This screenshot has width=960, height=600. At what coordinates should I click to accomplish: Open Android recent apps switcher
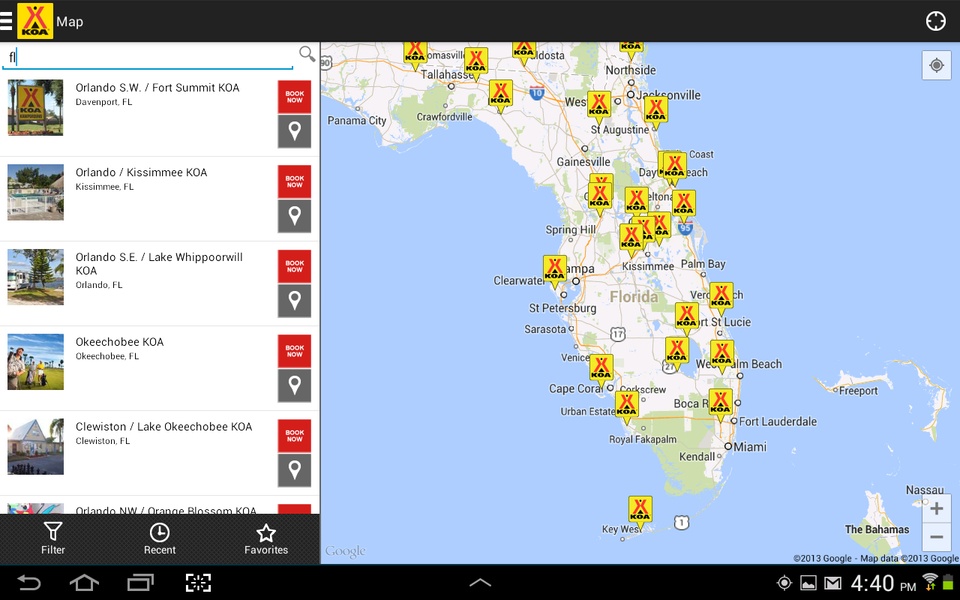pyautogui.click(x=141, y=583)
